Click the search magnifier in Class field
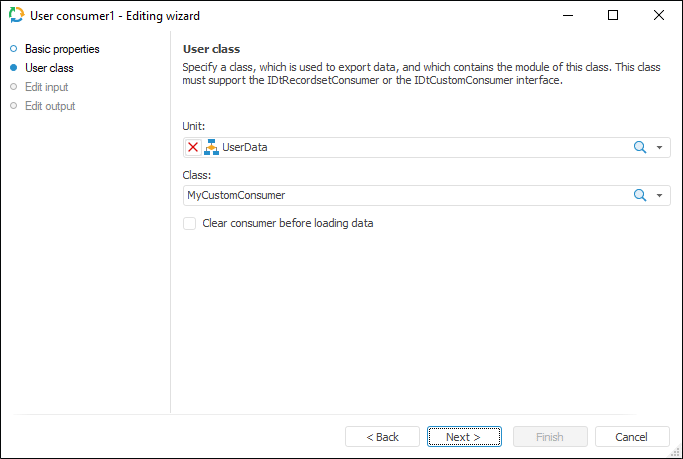This screenshot has width=683, height=459. tap(640, 195)
